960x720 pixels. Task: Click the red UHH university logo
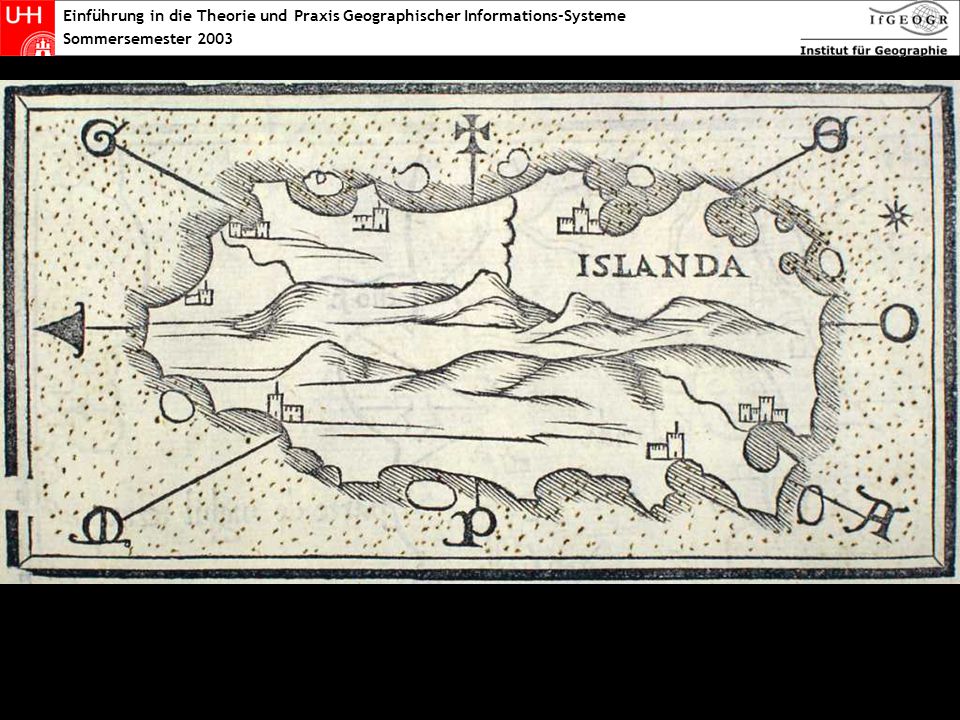coord(28,28)
